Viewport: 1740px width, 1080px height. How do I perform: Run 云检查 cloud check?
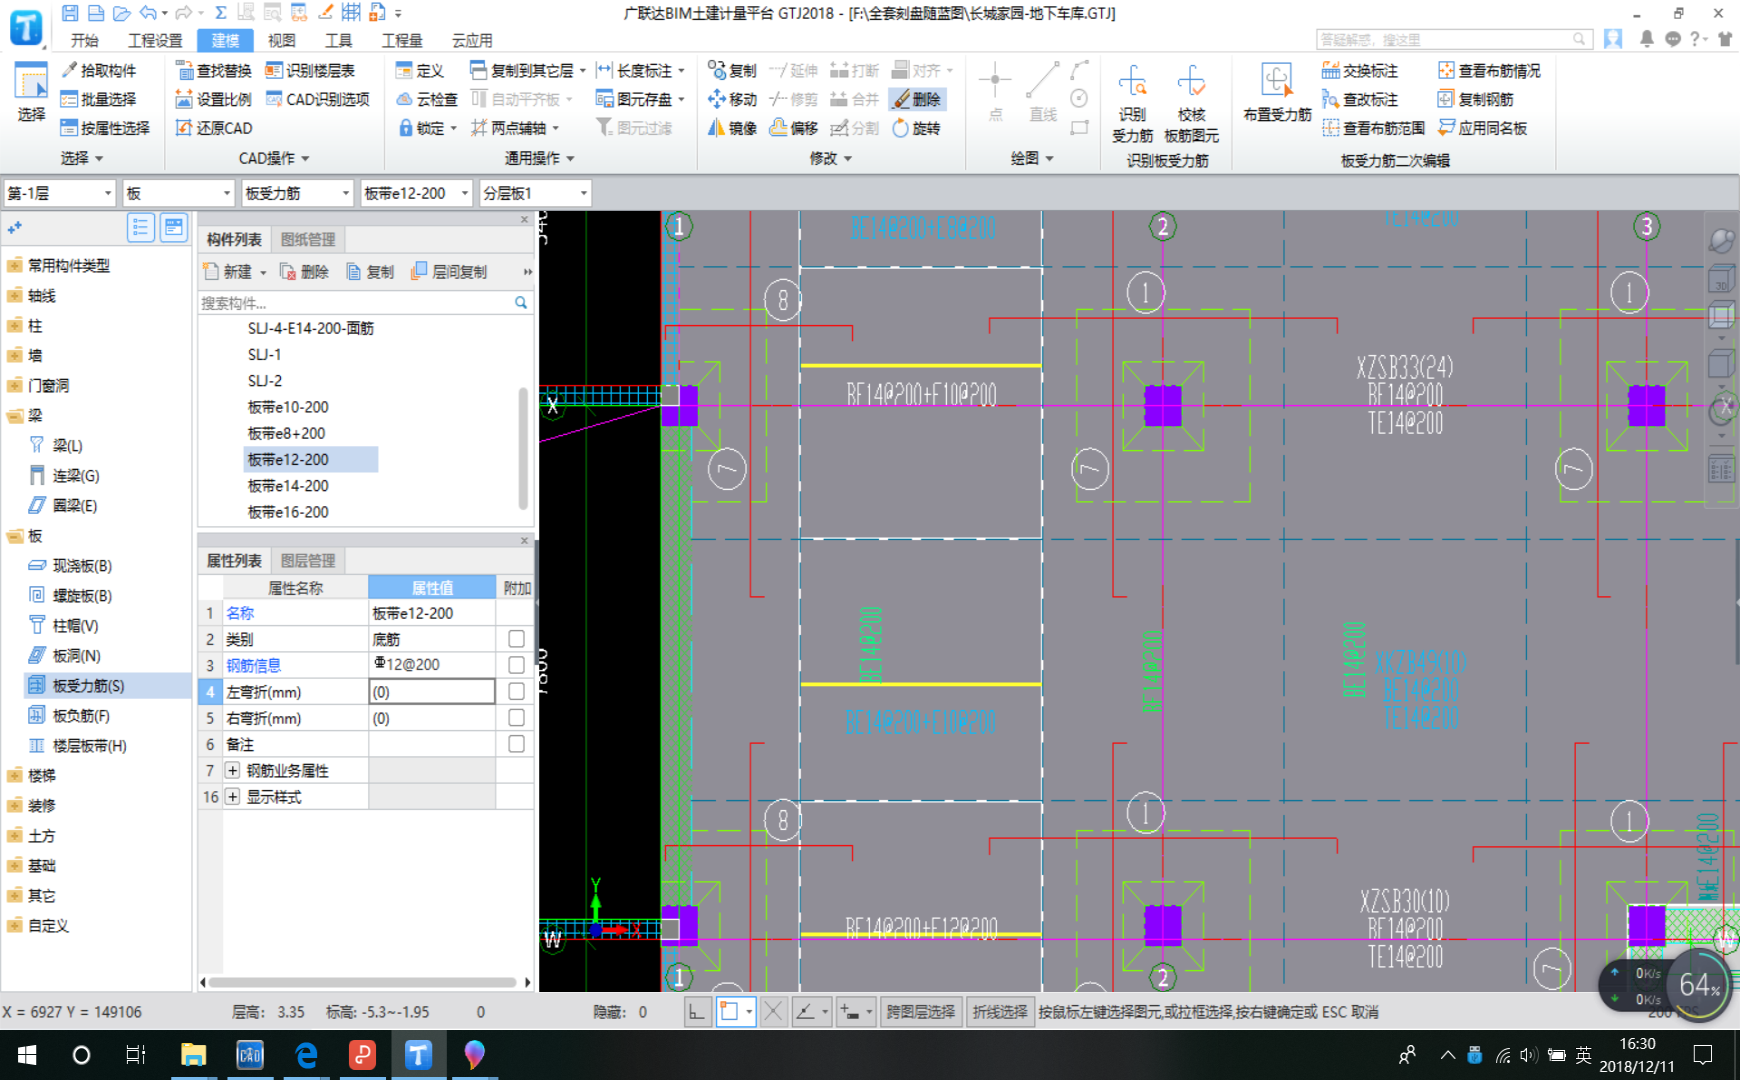click(x=427, y=99)
